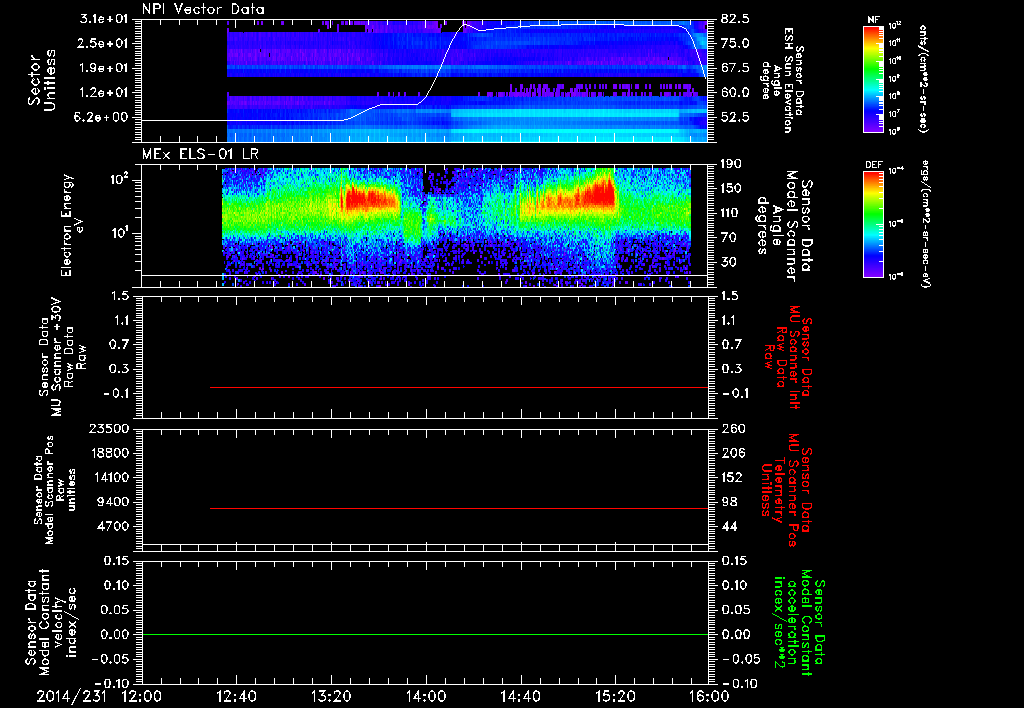Click the 60.0 sun elevation tick label

[736, 93]
